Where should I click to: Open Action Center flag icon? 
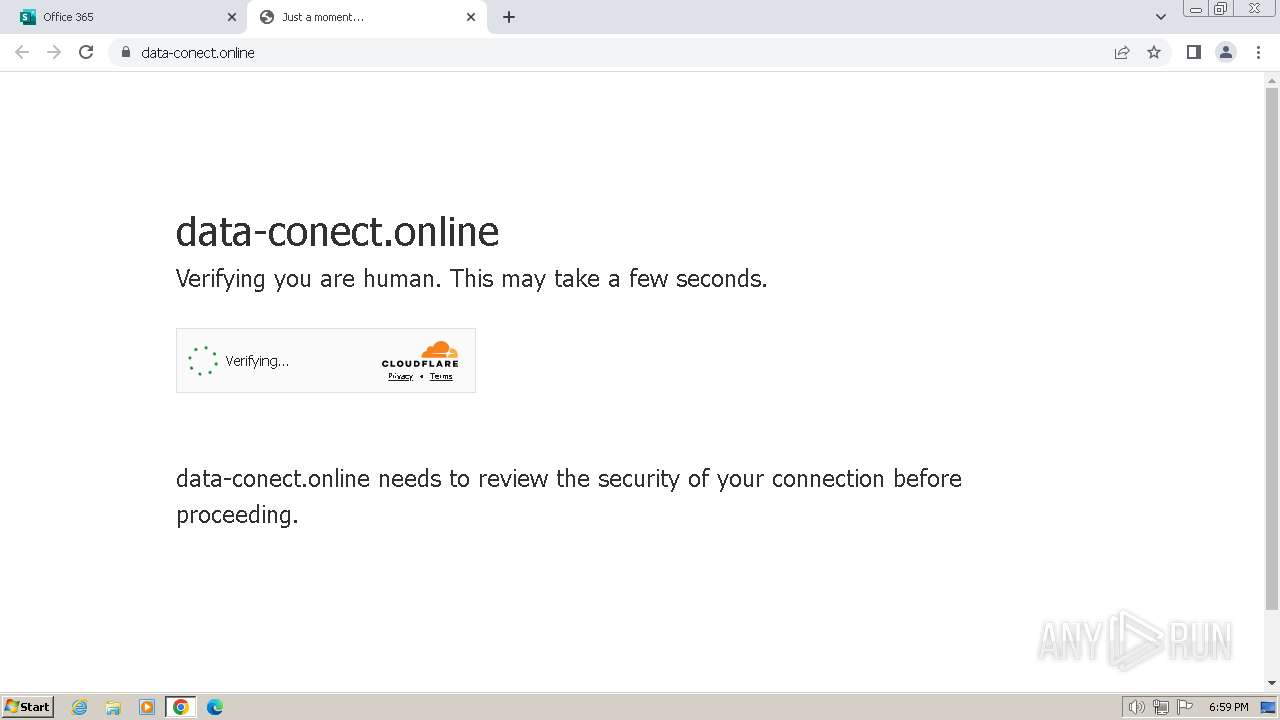(x=1185, y=707)
